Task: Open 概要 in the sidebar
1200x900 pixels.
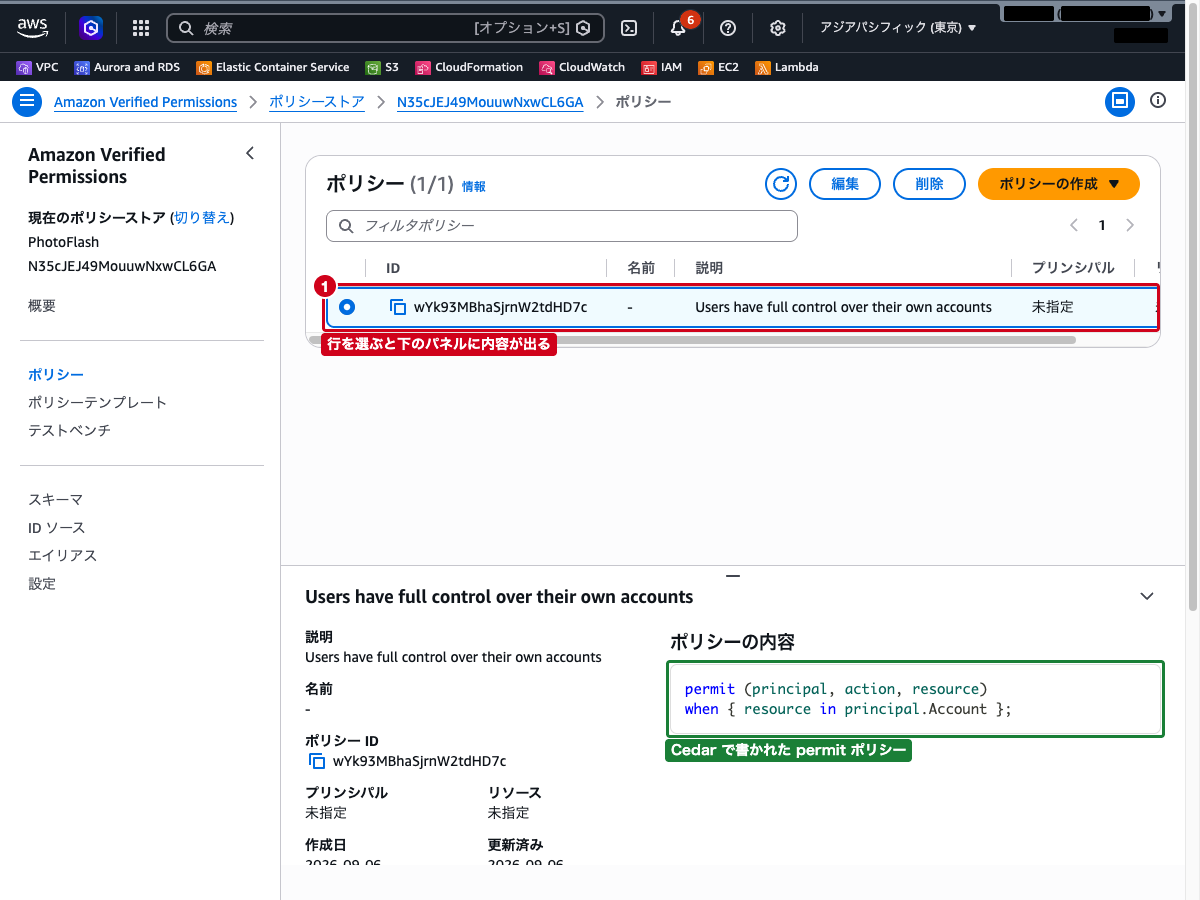Action: 42,305
